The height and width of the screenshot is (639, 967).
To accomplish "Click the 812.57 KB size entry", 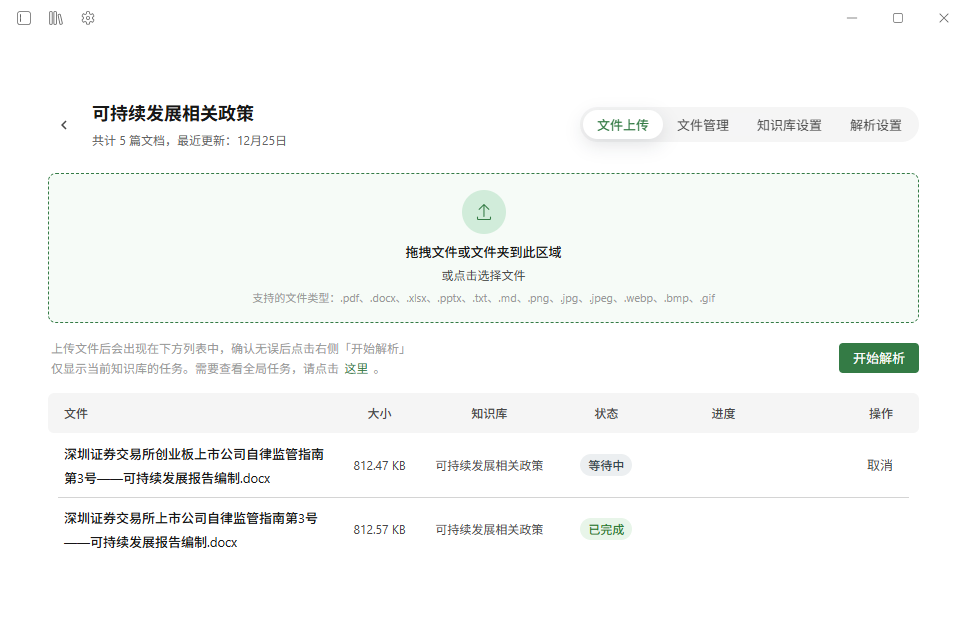I will [x=379, y=529].
